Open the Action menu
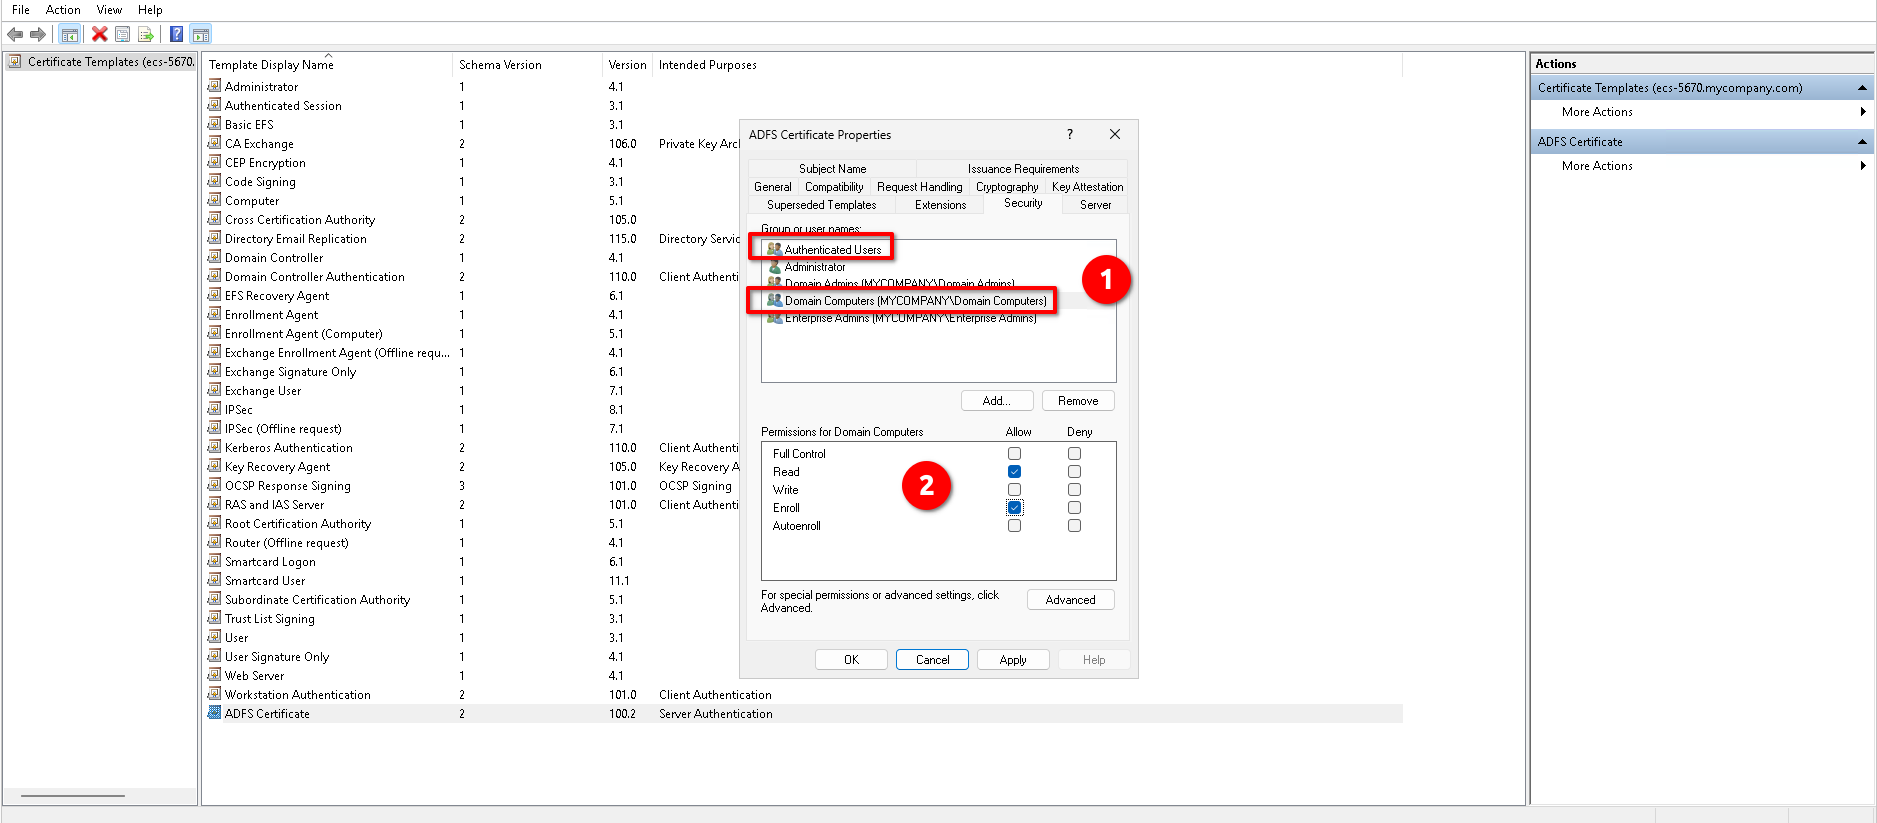 tap(63, 10)
